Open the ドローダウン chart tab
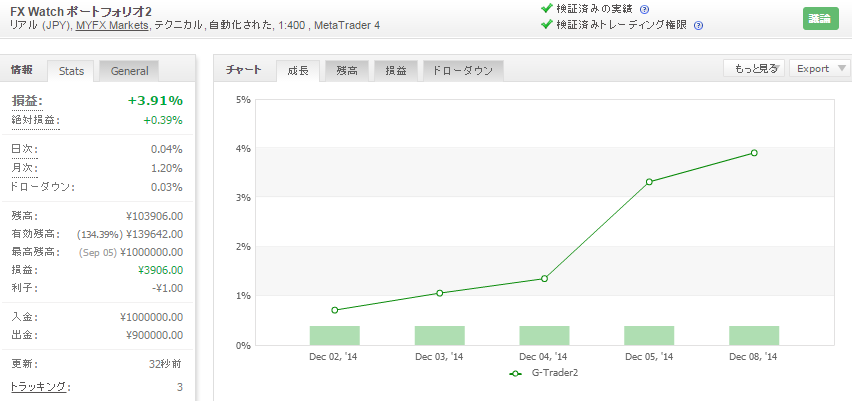 click(463, 71)
